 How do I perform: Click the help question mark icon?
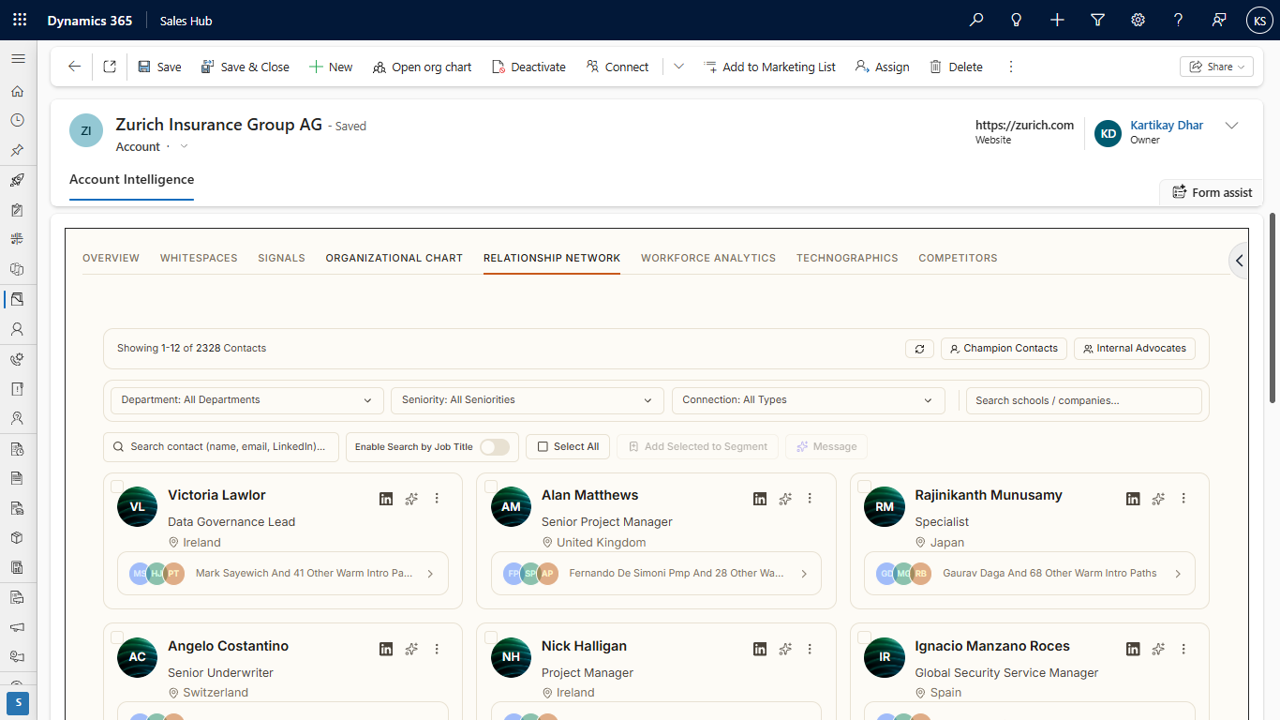(x=1178, y=20)
